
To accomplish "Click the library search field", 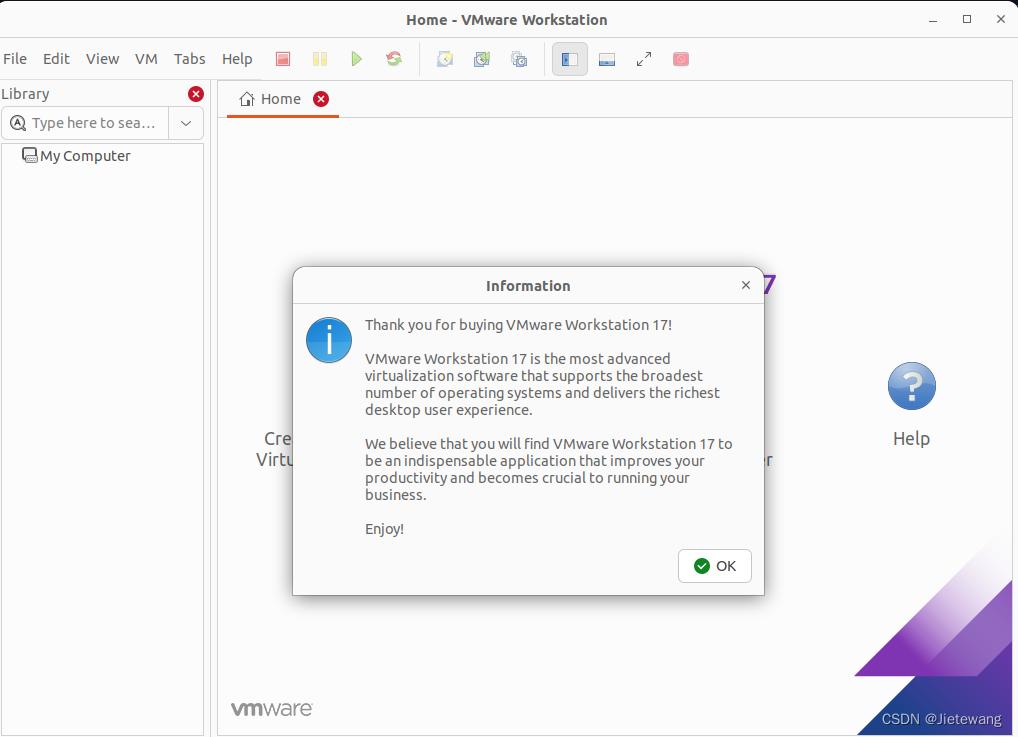I will (100, 122).
